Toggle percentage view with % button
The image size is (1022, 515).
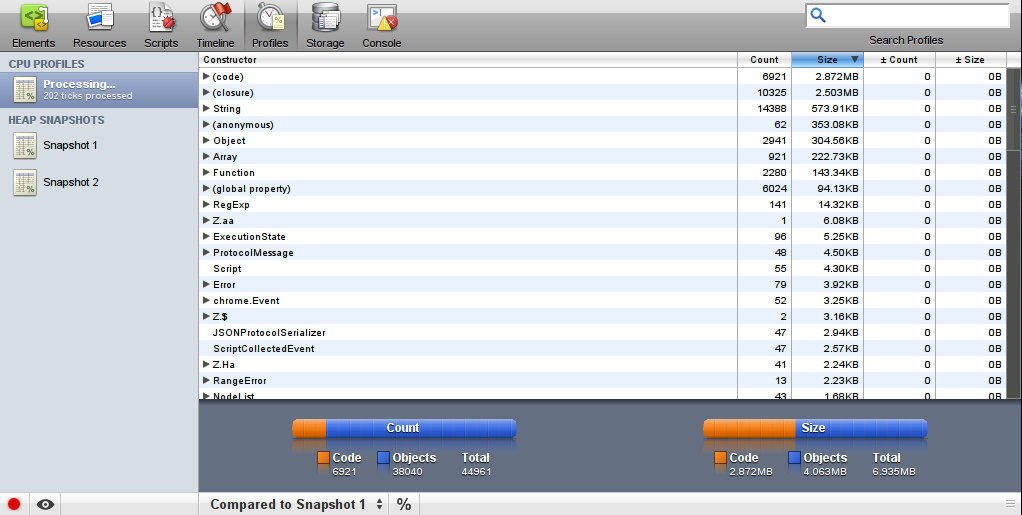(404, 504)
